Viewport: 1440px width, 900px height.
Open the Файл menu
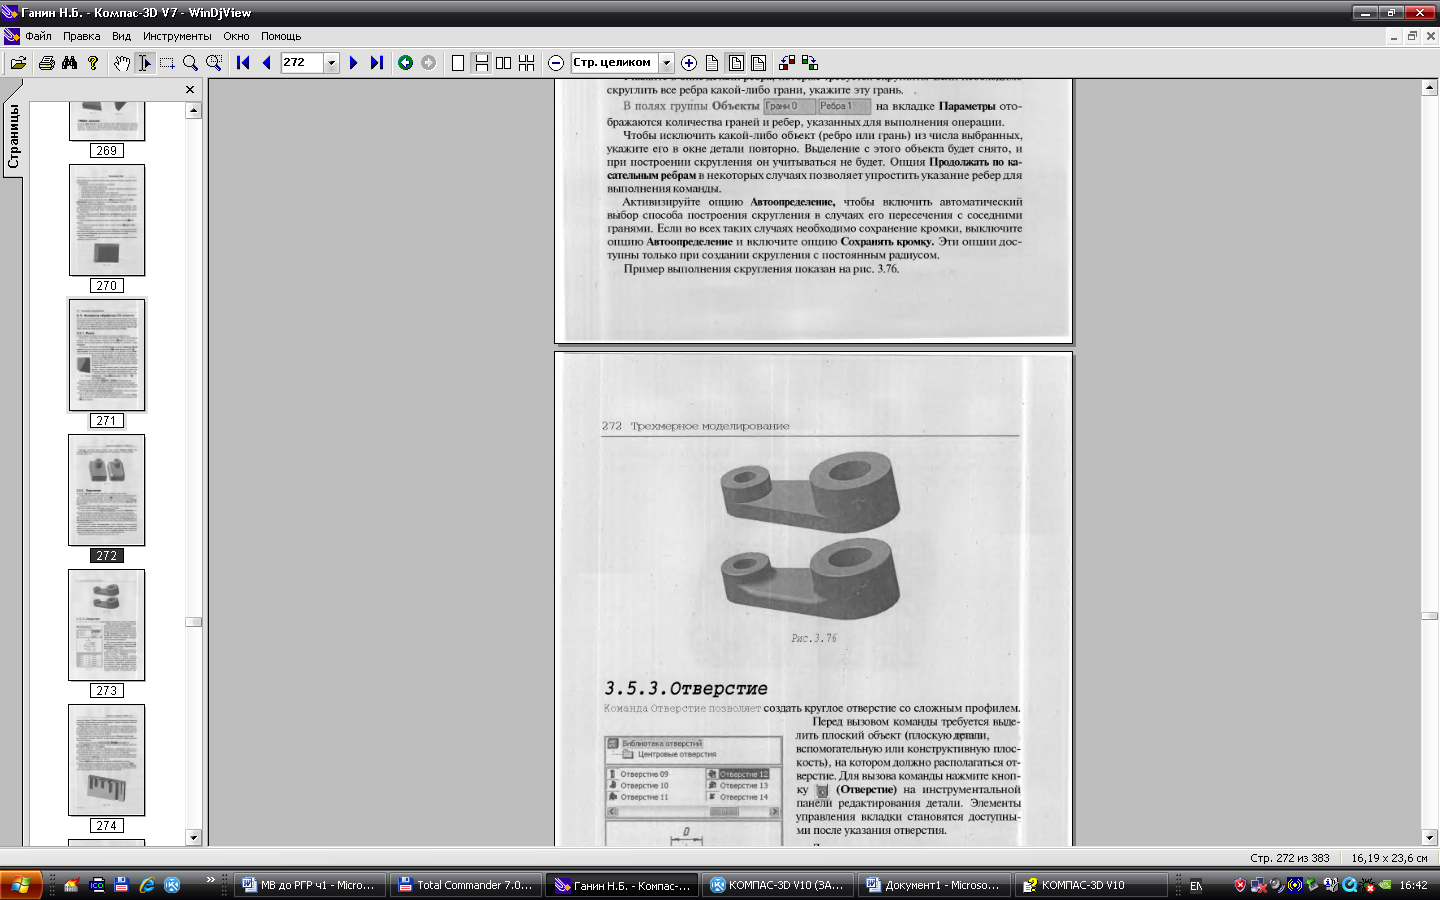pyautogui.click(x=38, y=36)
